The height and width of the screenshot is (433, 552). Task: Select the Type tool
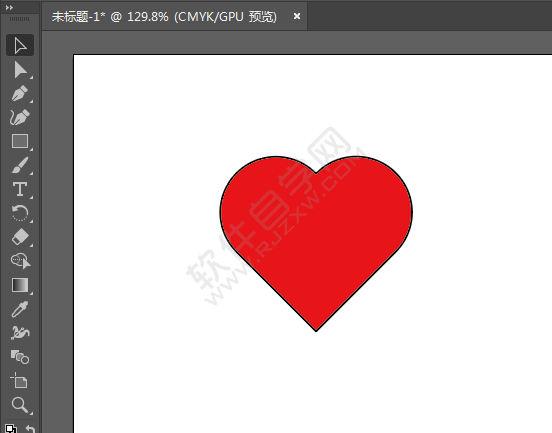tap(20, 189)
